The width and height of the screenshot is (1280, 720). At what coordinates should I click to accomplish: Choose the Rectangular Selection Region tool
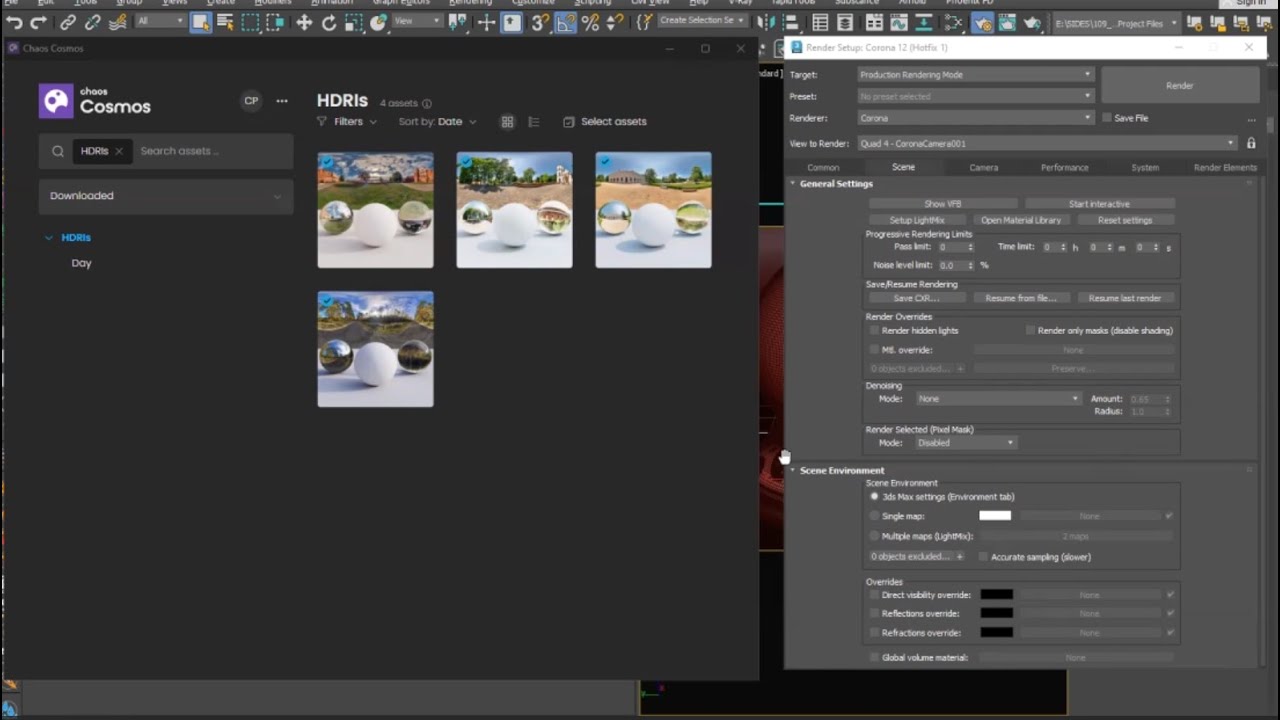(250, 22)
